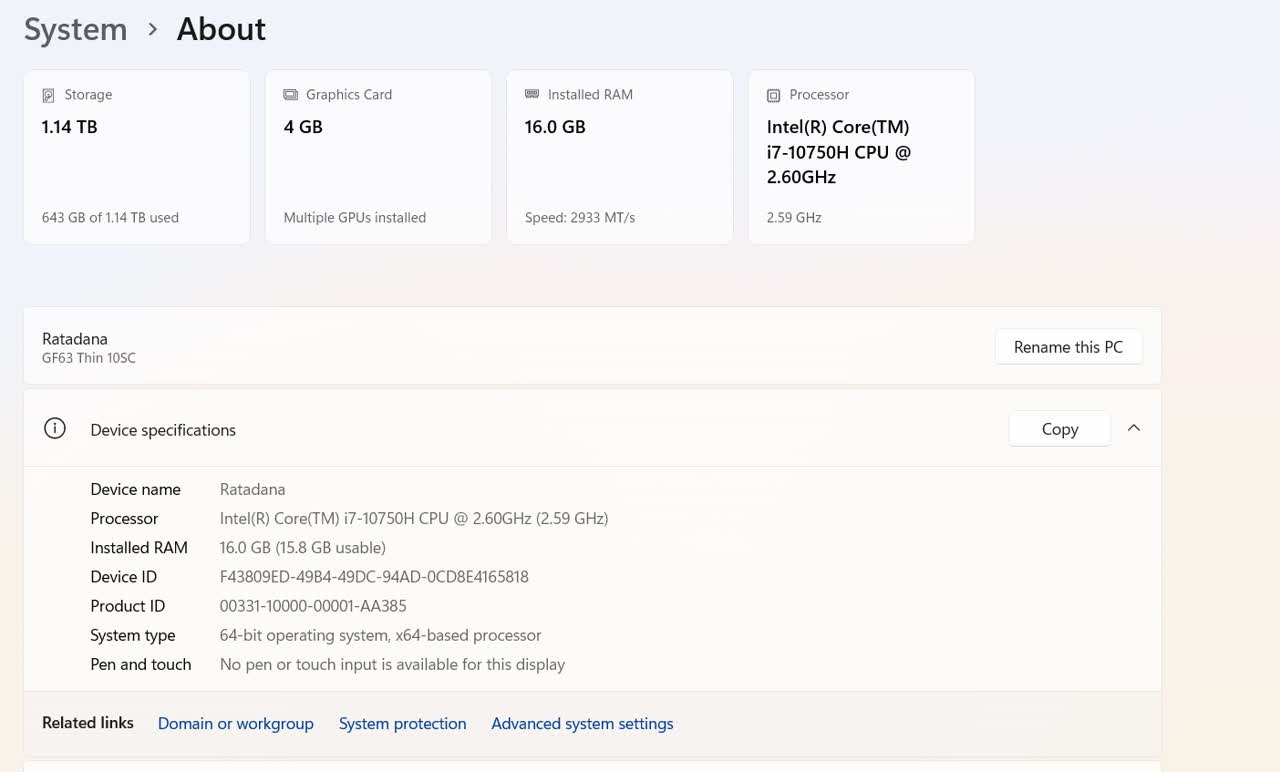Click the Device specifications info icon
Viewport: 1280px width, 772px height.
tap(55, 429)
